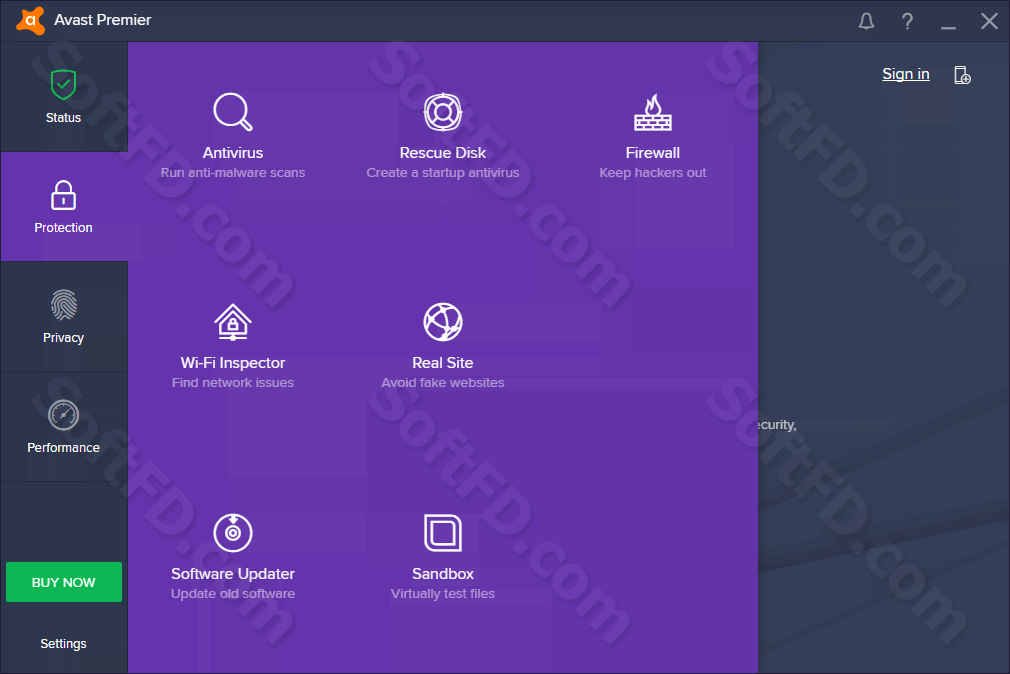Click the Status shield icon
Screen dimensions: 1010x674
(63, 84)
